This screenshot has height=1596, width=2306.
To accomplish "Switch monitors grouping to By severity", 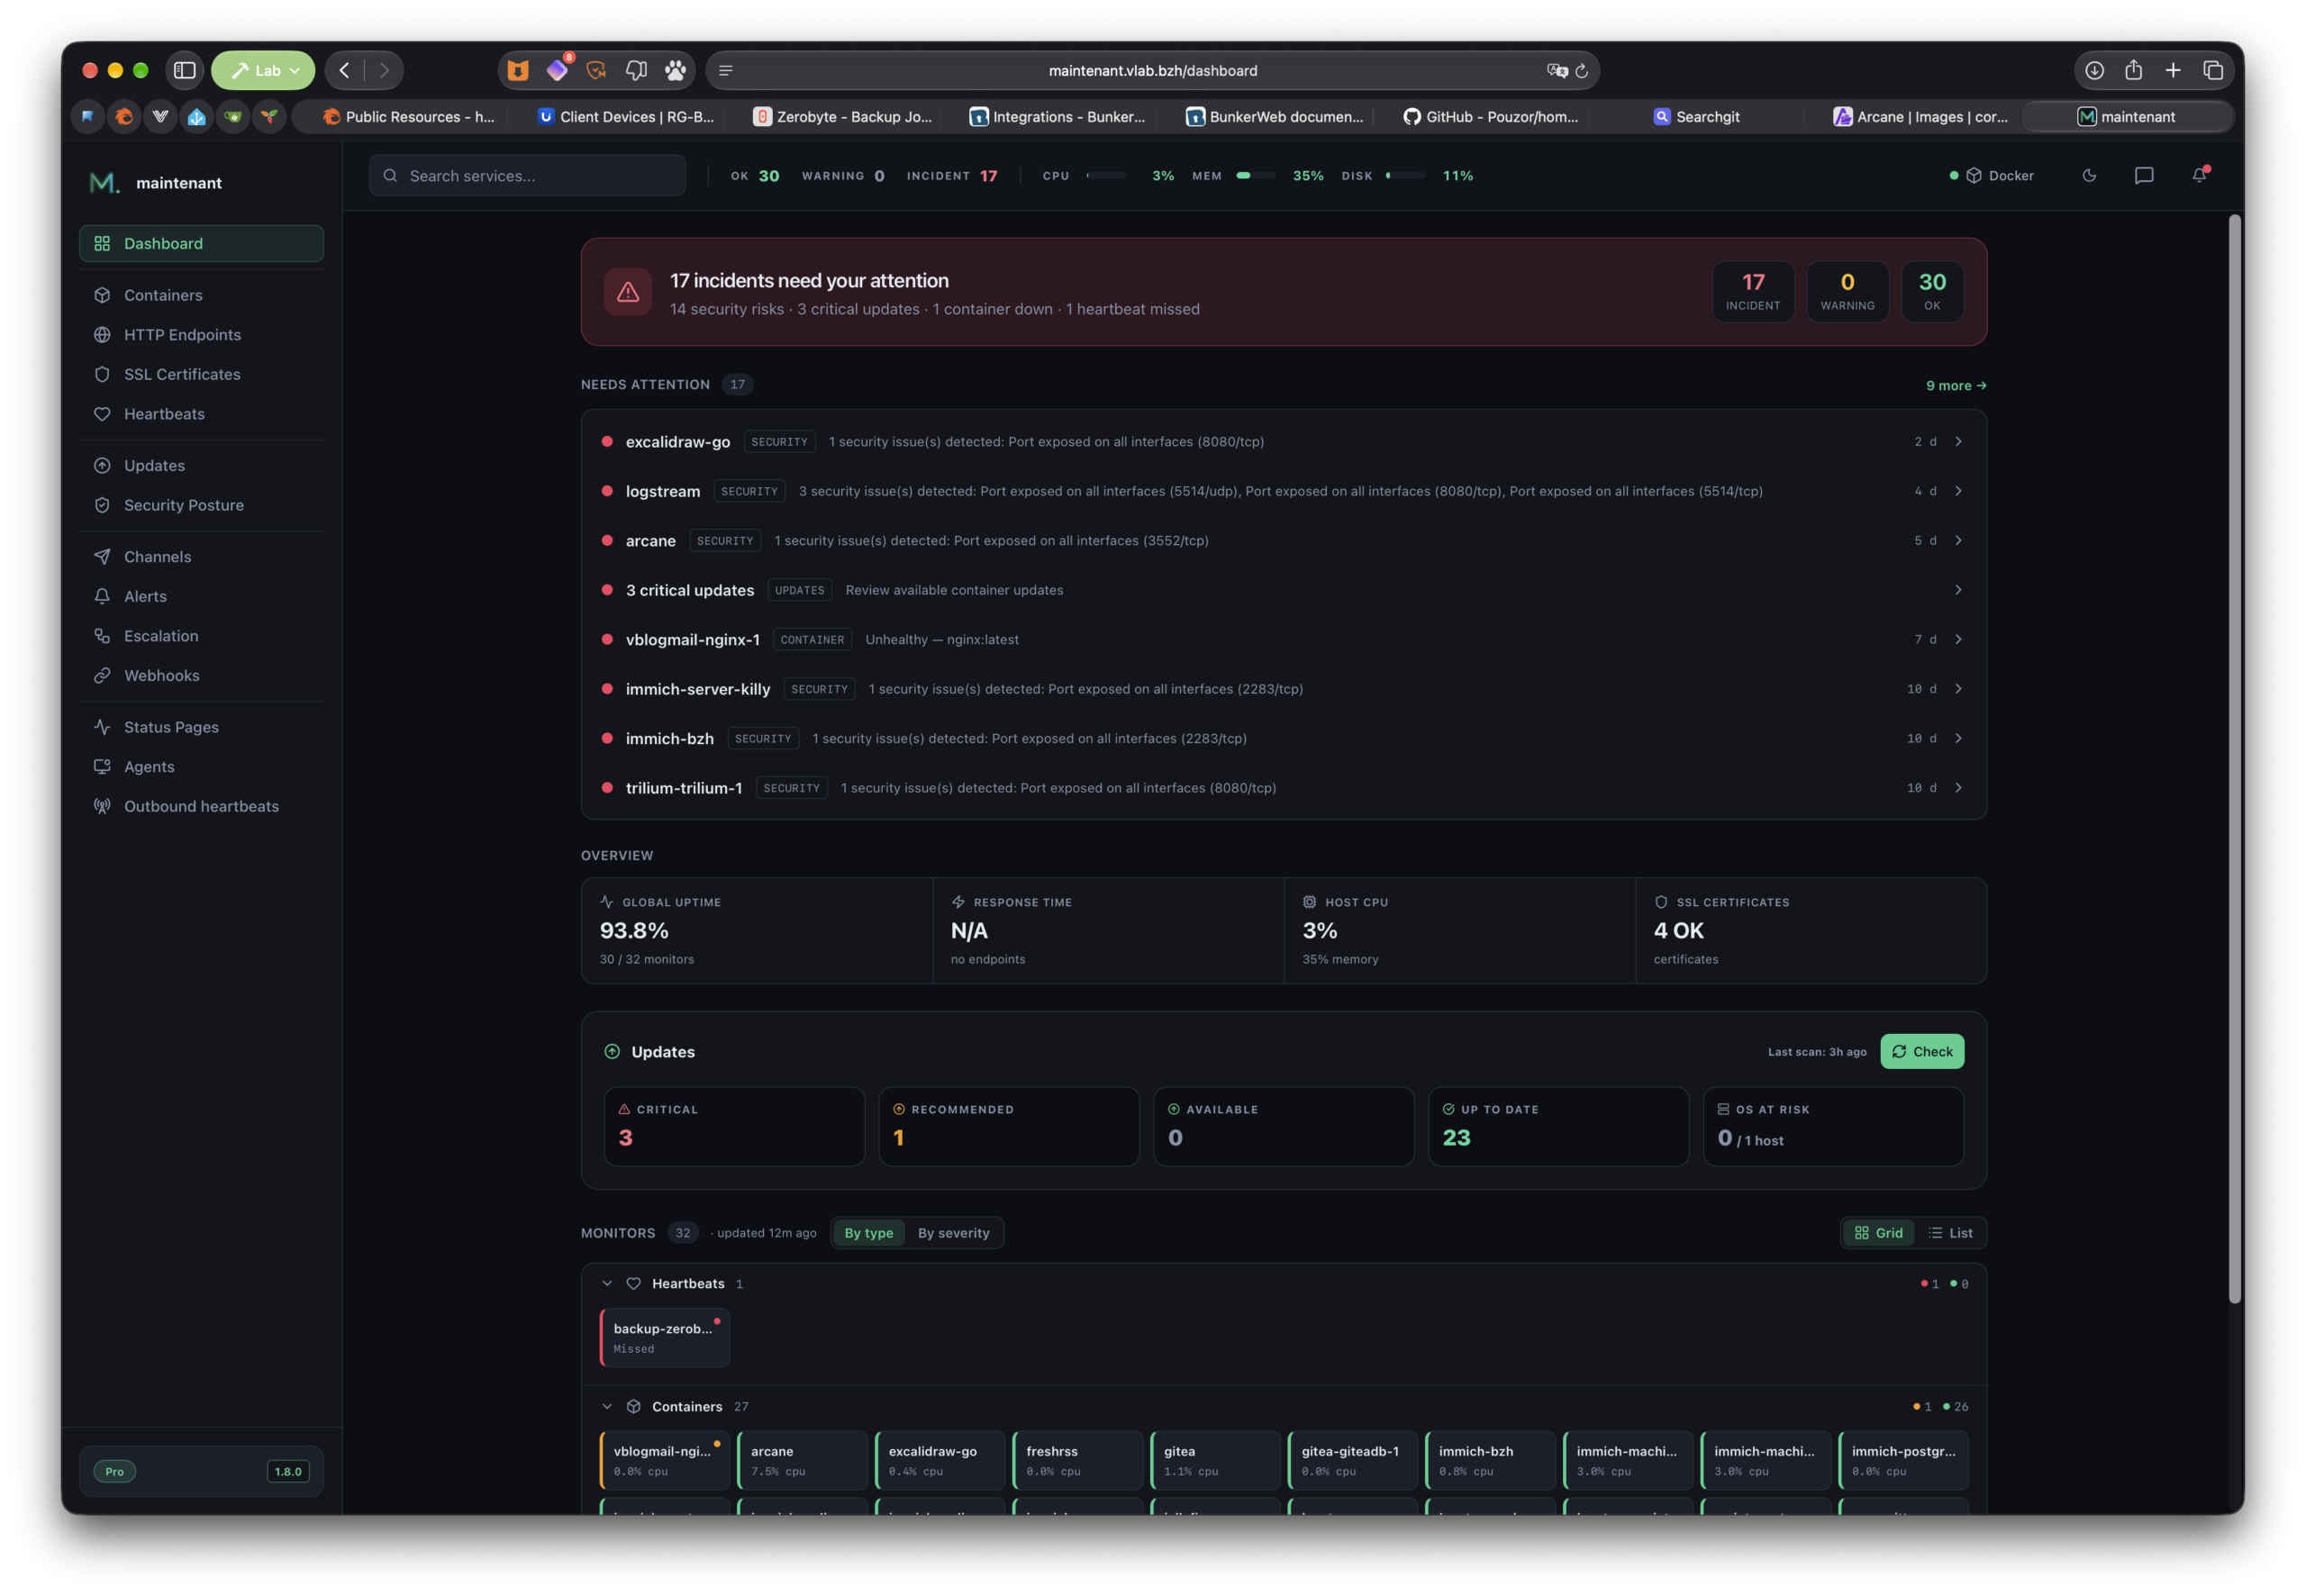I will coord(953,1232).
